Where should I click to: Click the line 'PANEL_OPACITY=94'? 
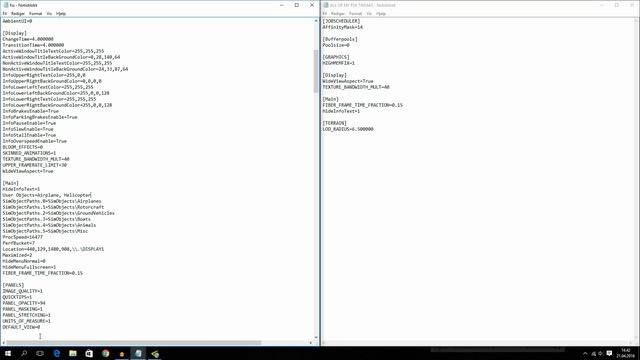click(24, 303)
